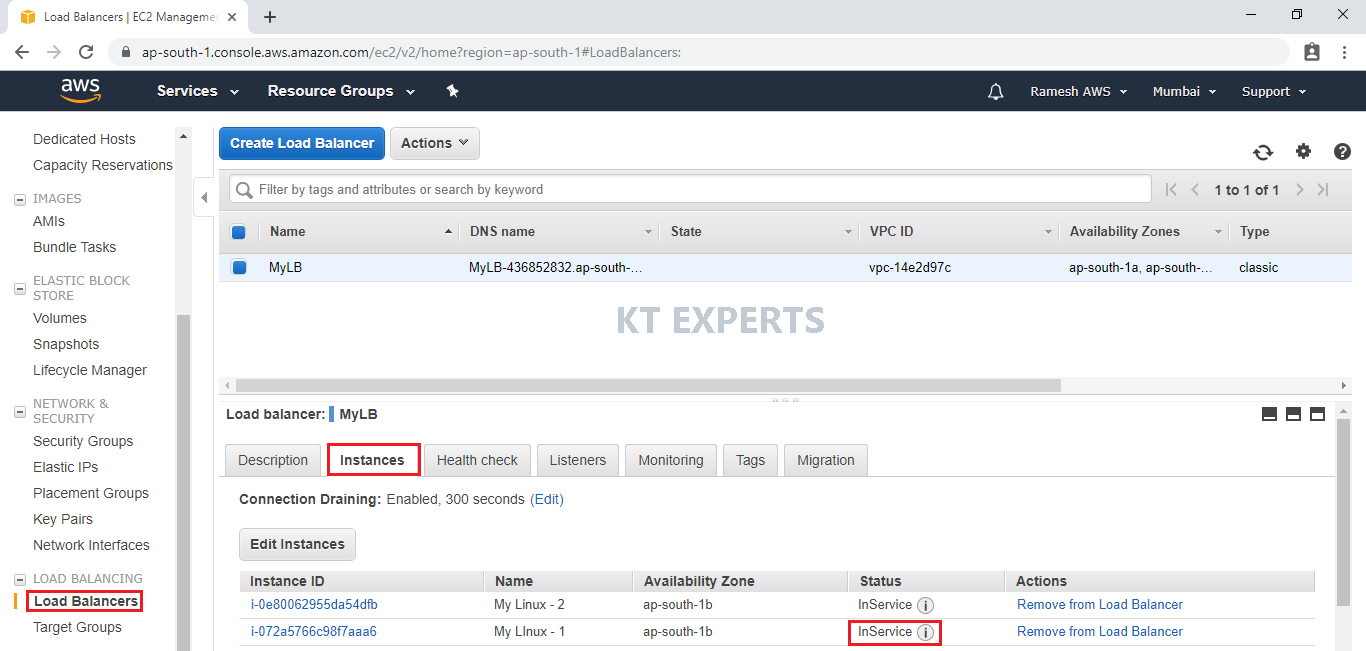The width and height of the screenshot is (1366, 651).
Task: Click the load balancer filter search field
Action: 690,189
